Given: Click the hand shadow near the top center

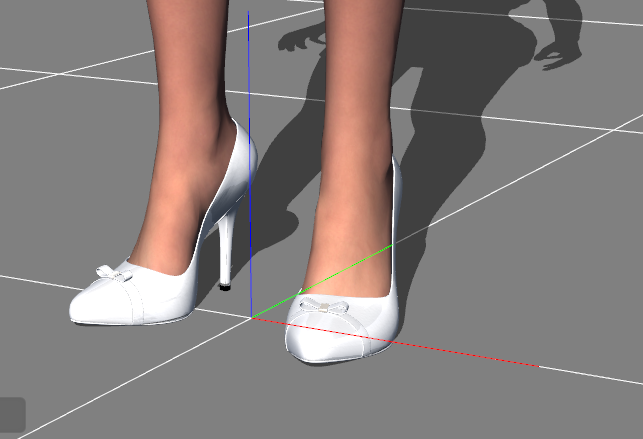Looking at the screenshot, I should 300,40.
